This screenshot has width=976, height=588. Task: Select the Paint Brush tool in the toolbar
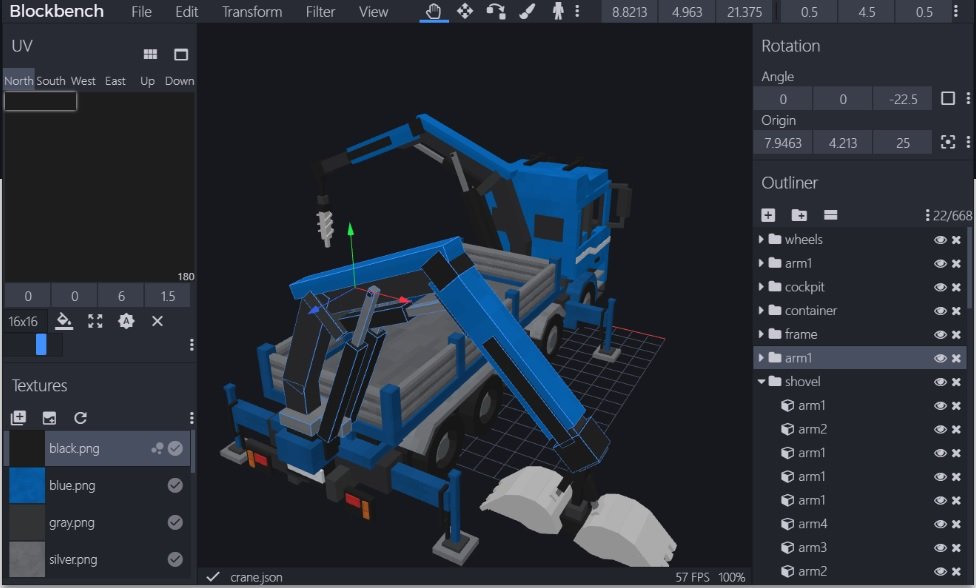click(x=528, y=12)
